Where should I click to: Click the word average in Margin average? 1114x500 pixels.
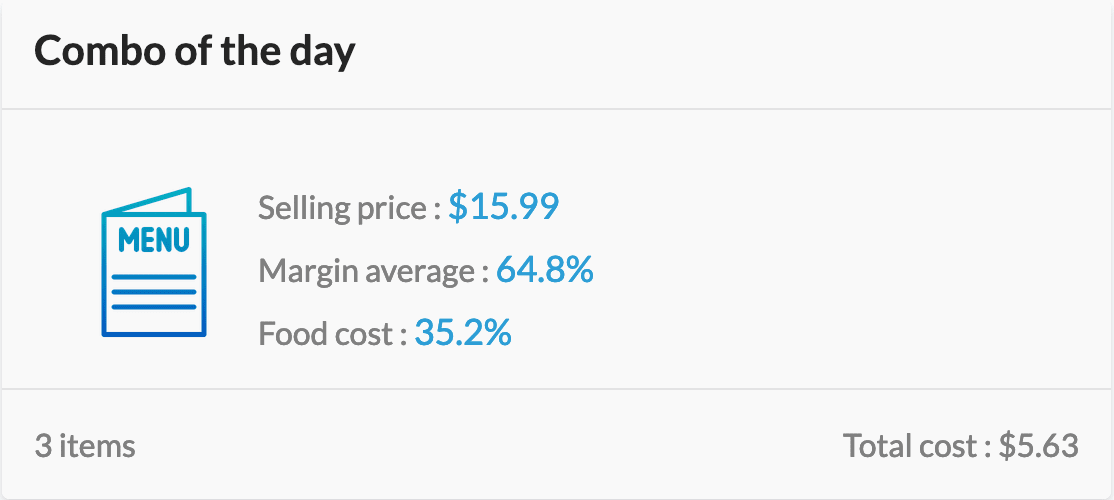tap(420, 273)
